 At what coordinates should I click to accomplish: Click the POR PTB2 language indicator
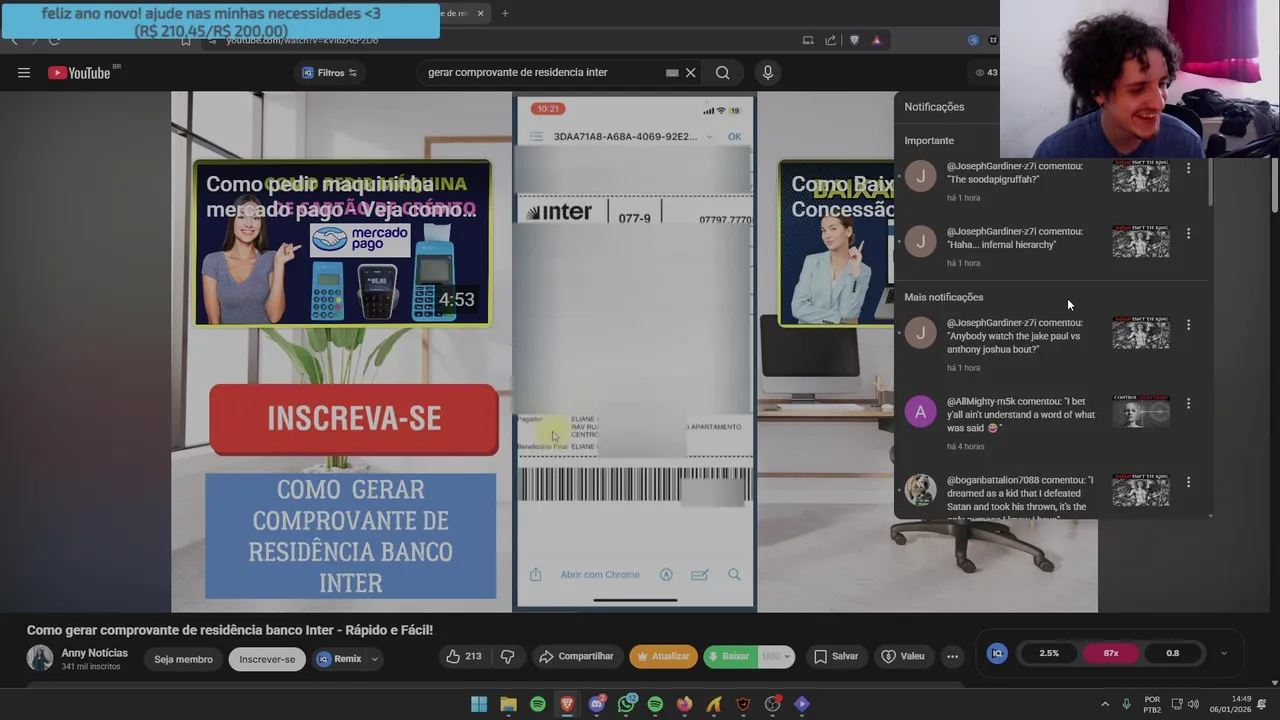pos(1152,704)
